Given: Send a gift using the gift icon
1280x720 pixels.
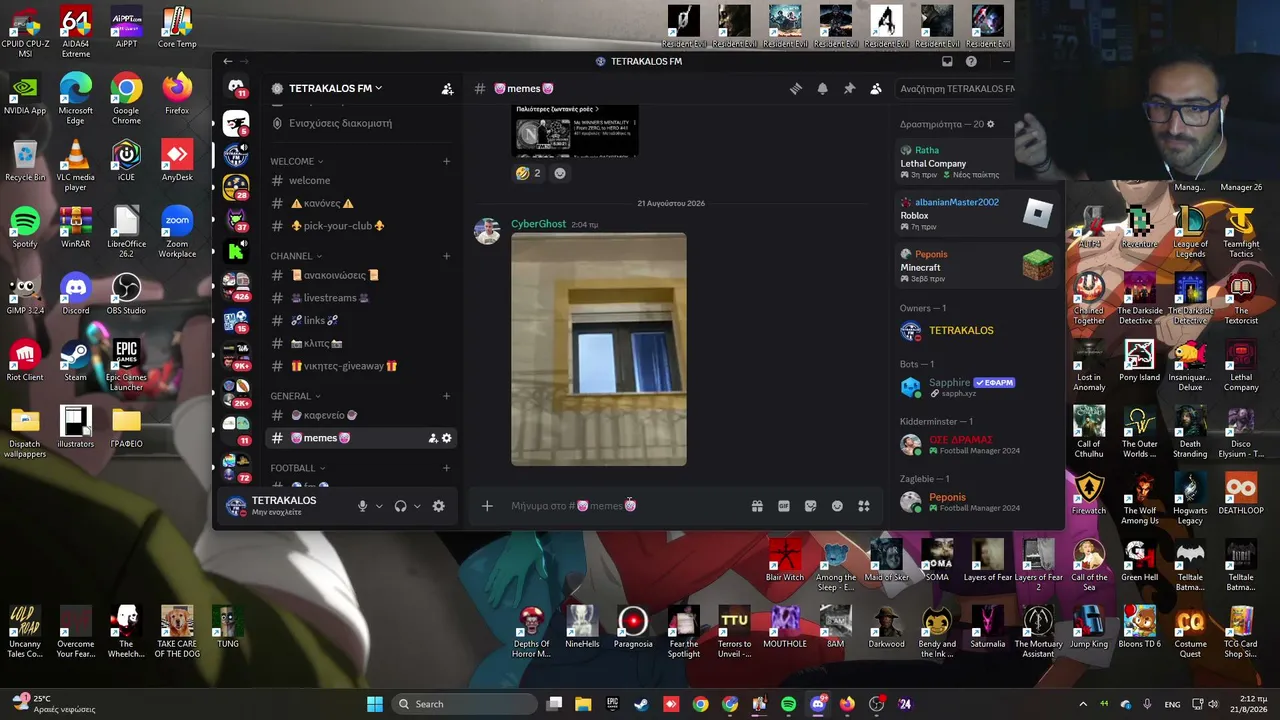Looking at the screenshot, I should pyautogui.click(x=757, y=506).
